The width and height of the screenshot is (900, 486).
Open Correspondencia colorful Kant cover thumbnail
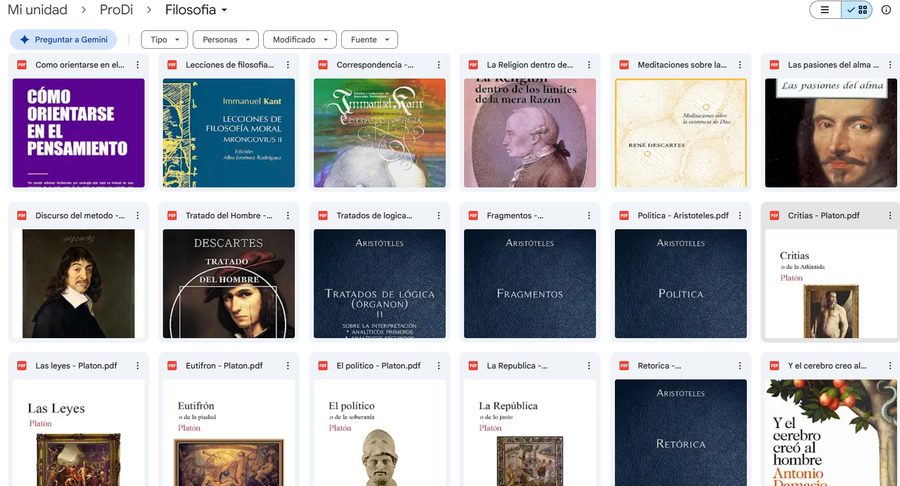(379, 133)
